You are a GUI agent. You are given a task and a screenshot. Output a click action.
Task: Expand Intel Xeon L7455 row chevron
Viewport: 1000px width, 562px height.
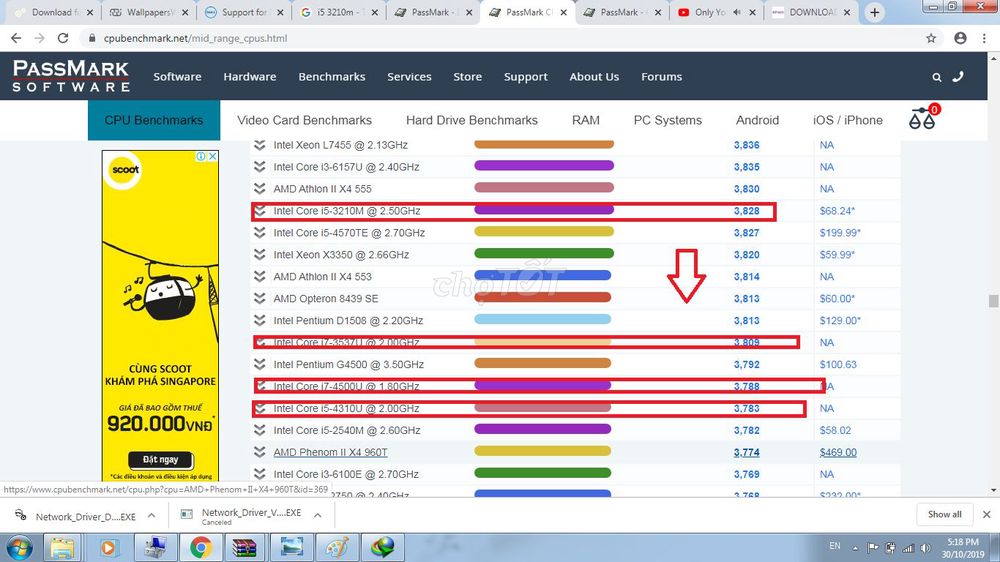260,145
